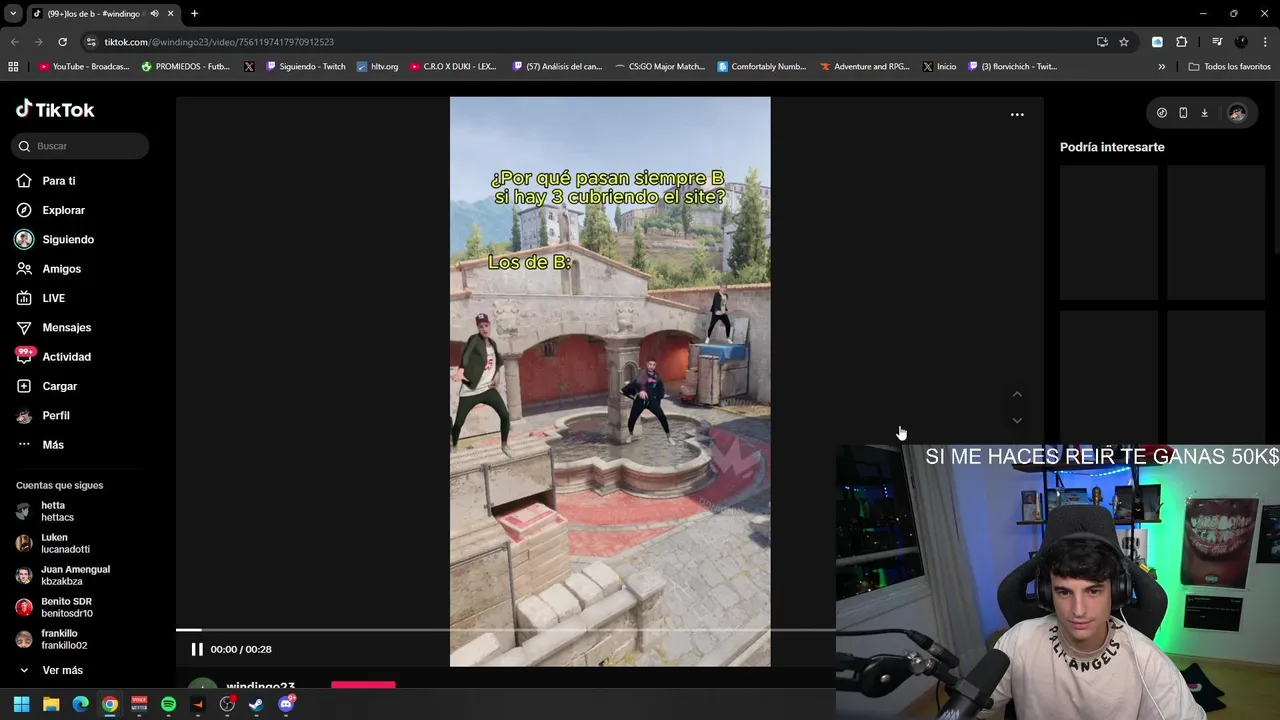1280x720 pixels.
Task: Open the Chrome profile avatar
Action: 1241,42
